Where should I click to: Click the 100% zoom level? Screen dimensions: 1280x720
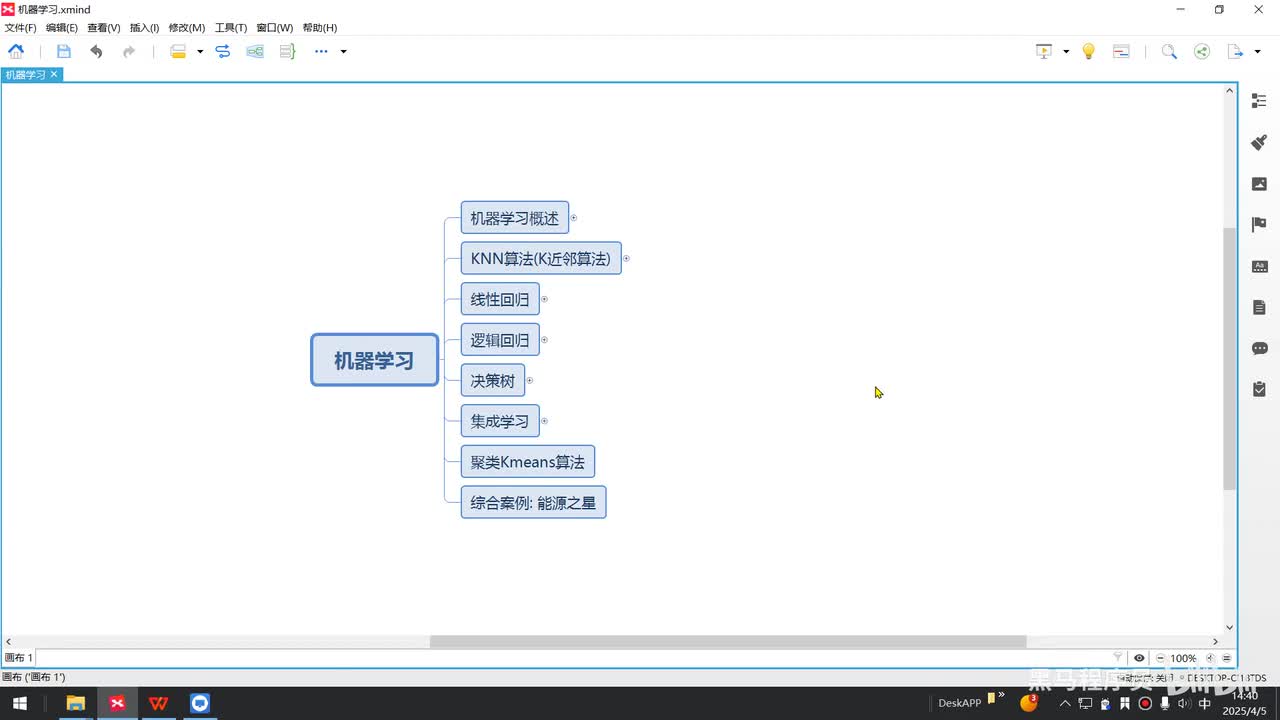[x=1183, y=658]
